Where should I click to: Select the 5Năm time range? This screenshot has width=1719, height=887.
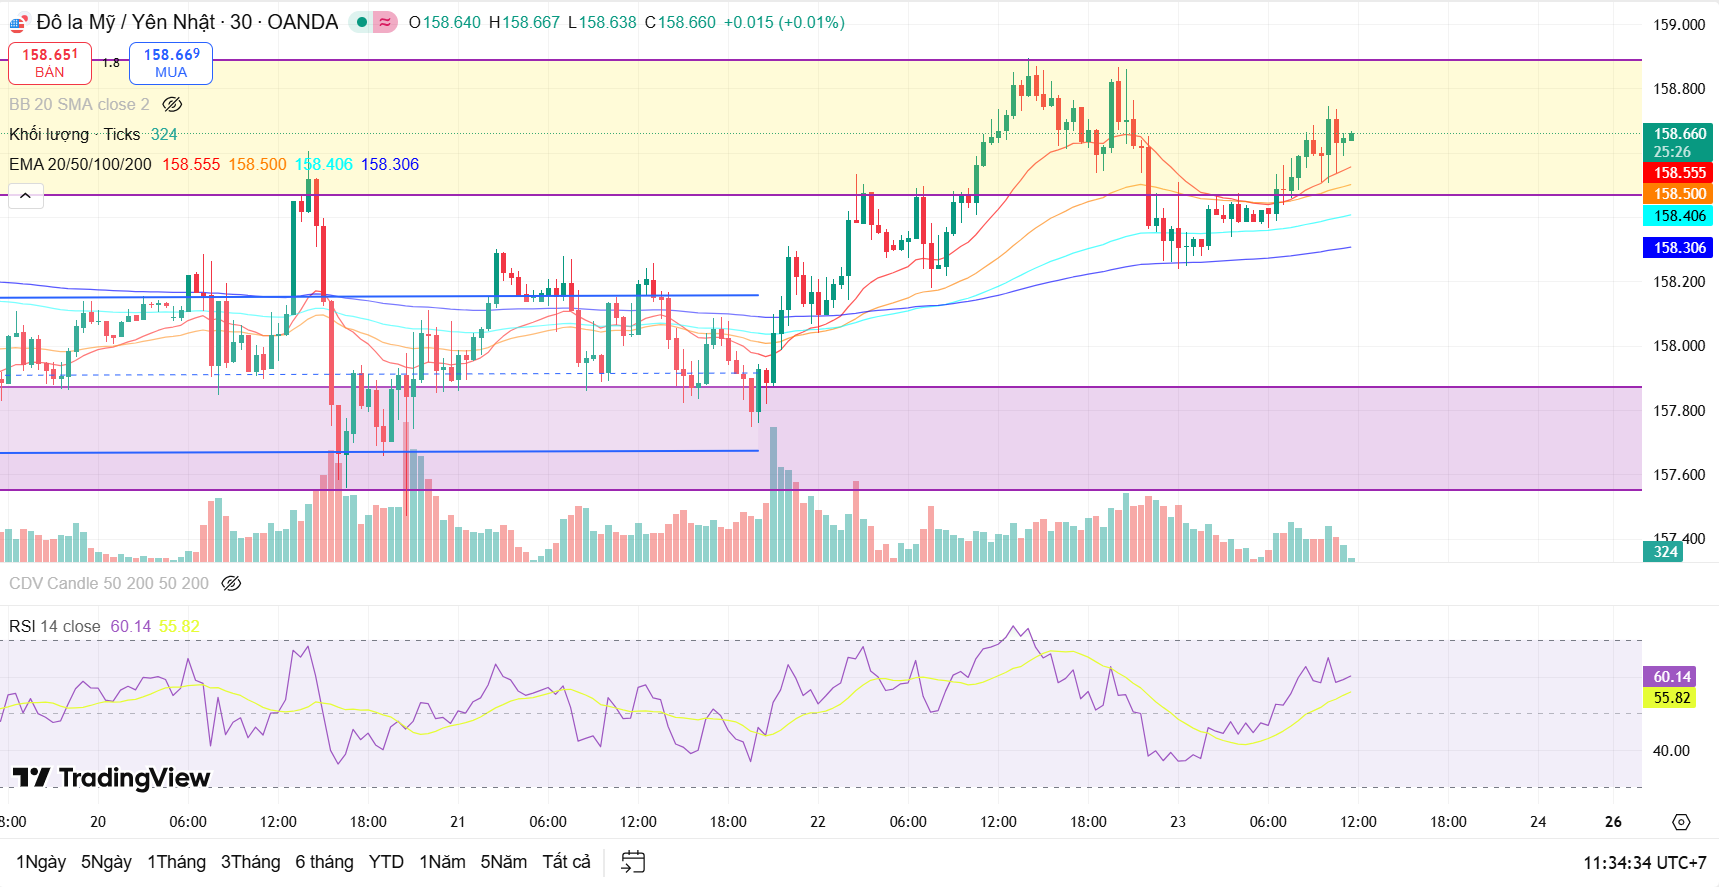(503, 862)
